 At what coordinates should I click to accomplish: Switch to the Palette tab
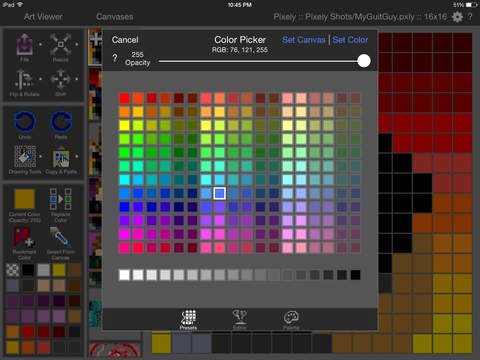(x=291, y=320)
